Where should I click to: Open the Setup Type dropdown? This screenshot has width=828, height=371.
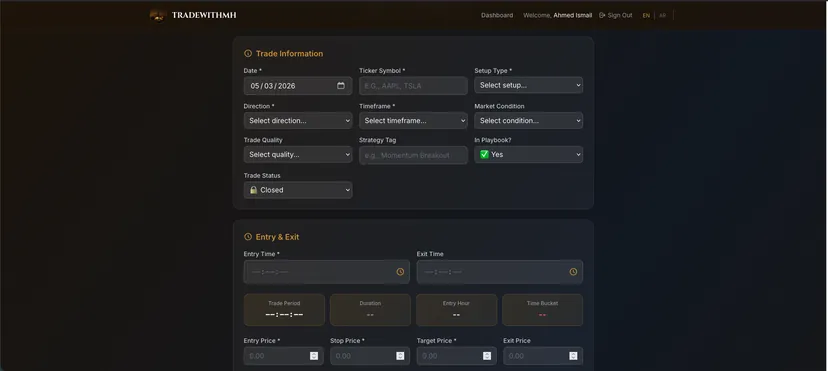coord(529,85)
